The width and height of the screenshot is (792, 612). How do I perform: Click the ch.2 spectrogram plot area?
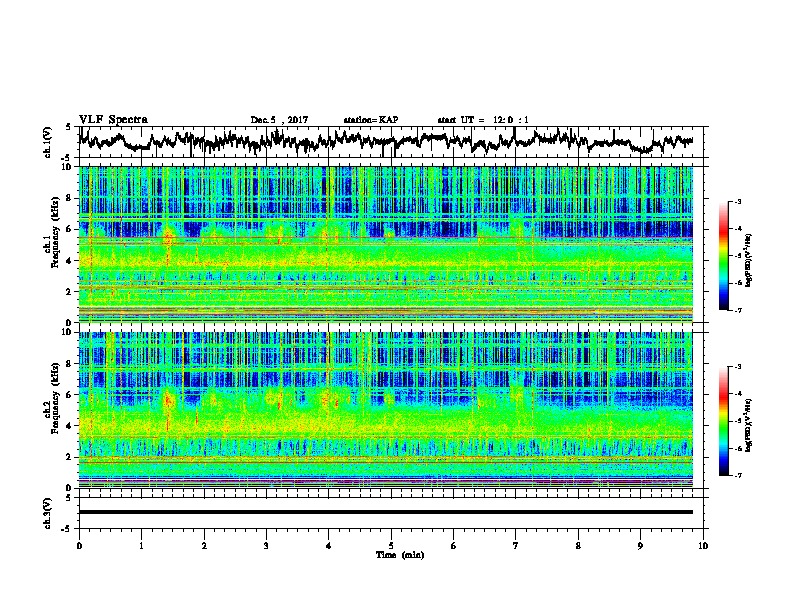(x=386, y=410)
